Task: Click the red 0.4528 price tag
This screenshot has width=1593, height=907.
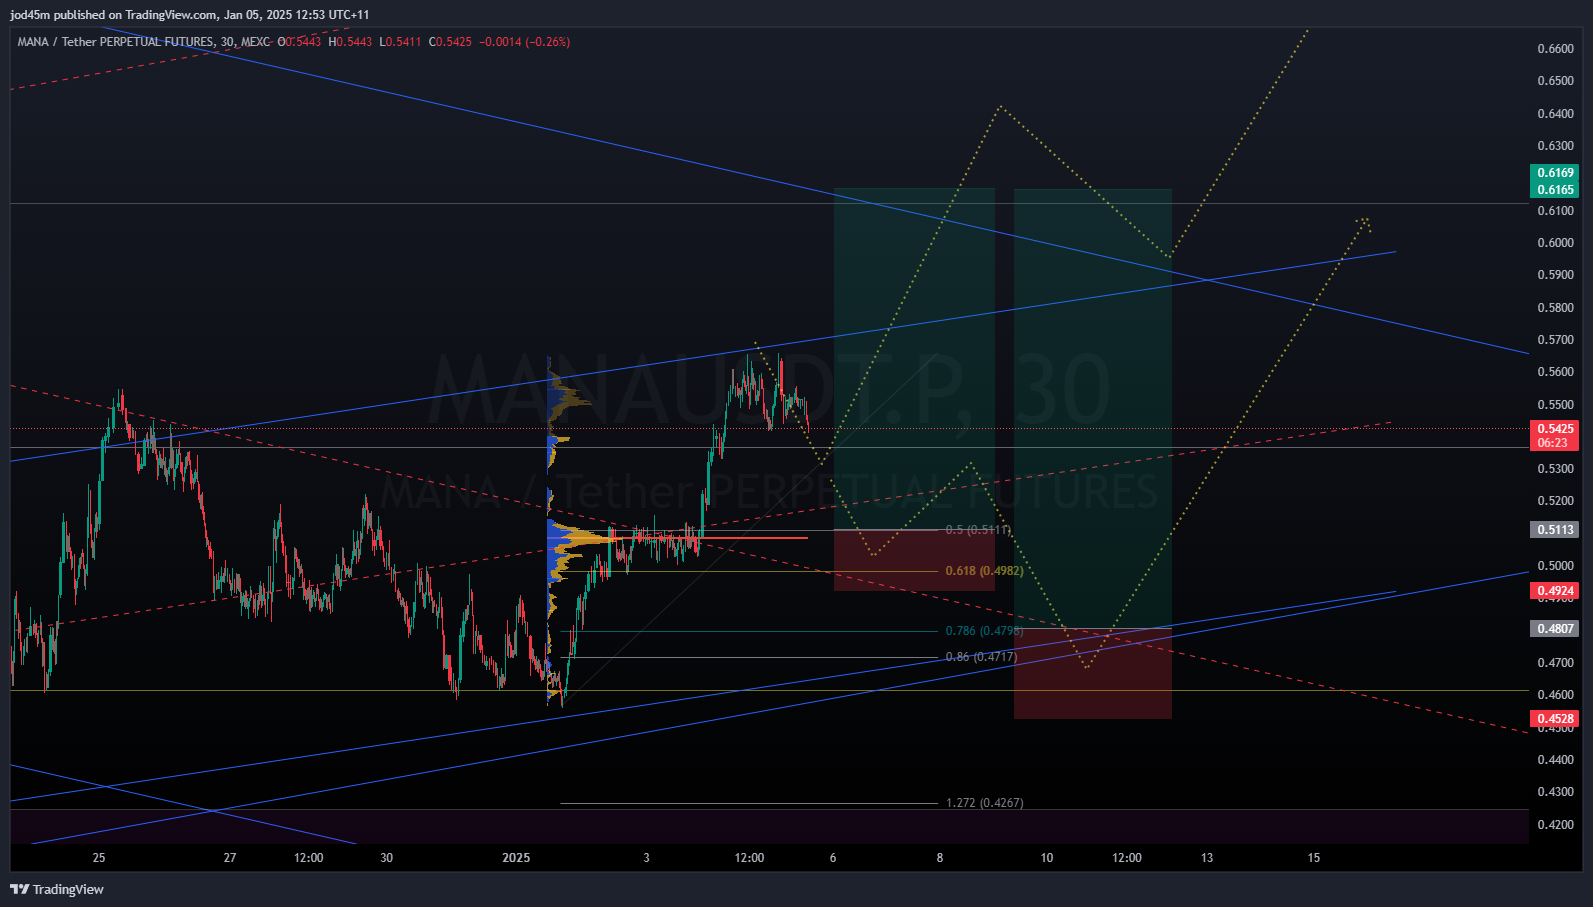Action: click(1555, 719)
